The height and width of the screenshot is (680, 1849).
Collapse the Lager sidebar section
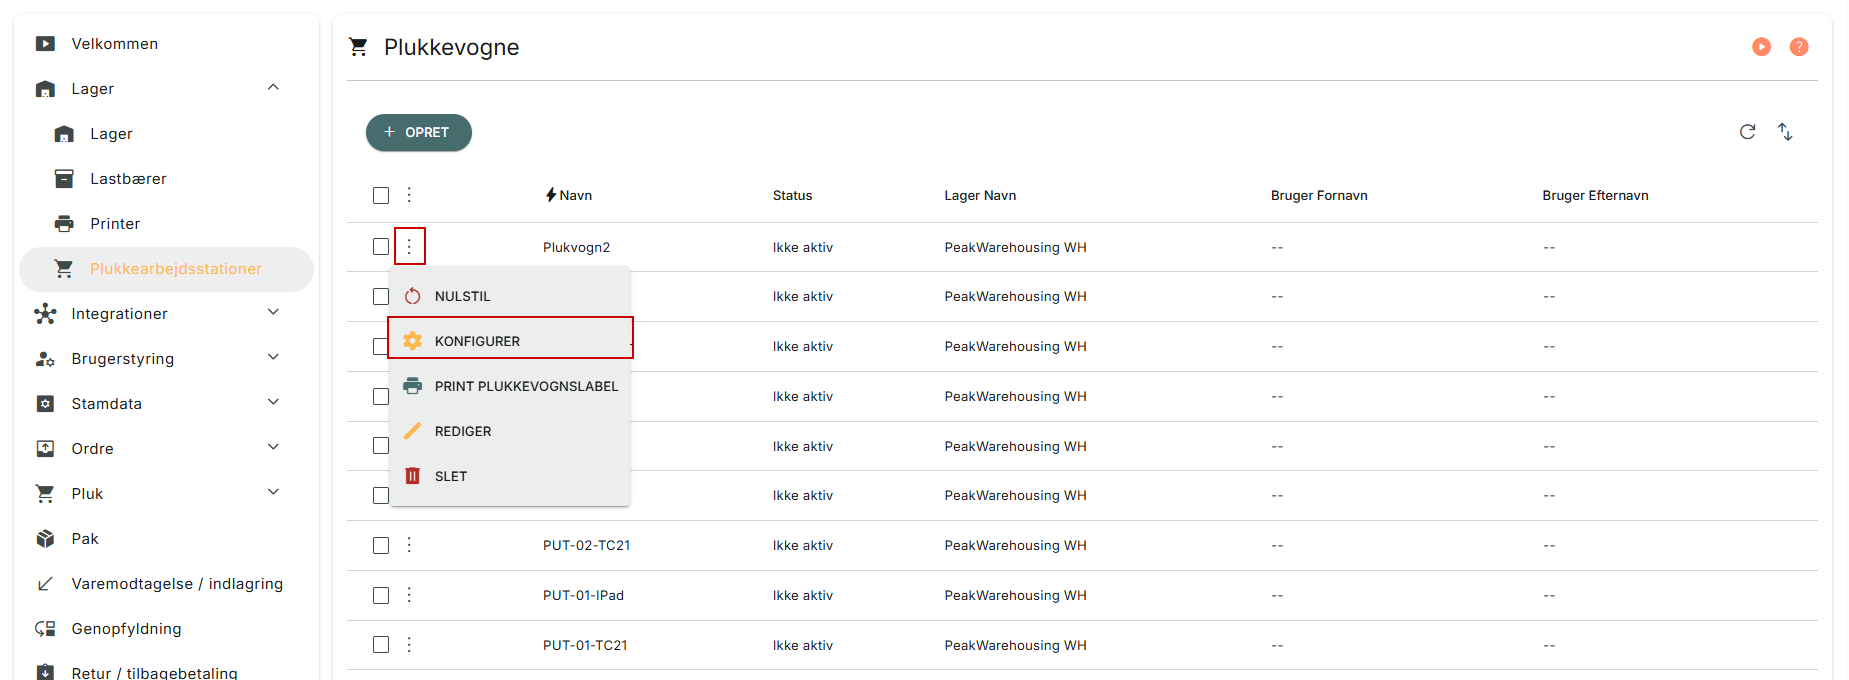point(273,88)
